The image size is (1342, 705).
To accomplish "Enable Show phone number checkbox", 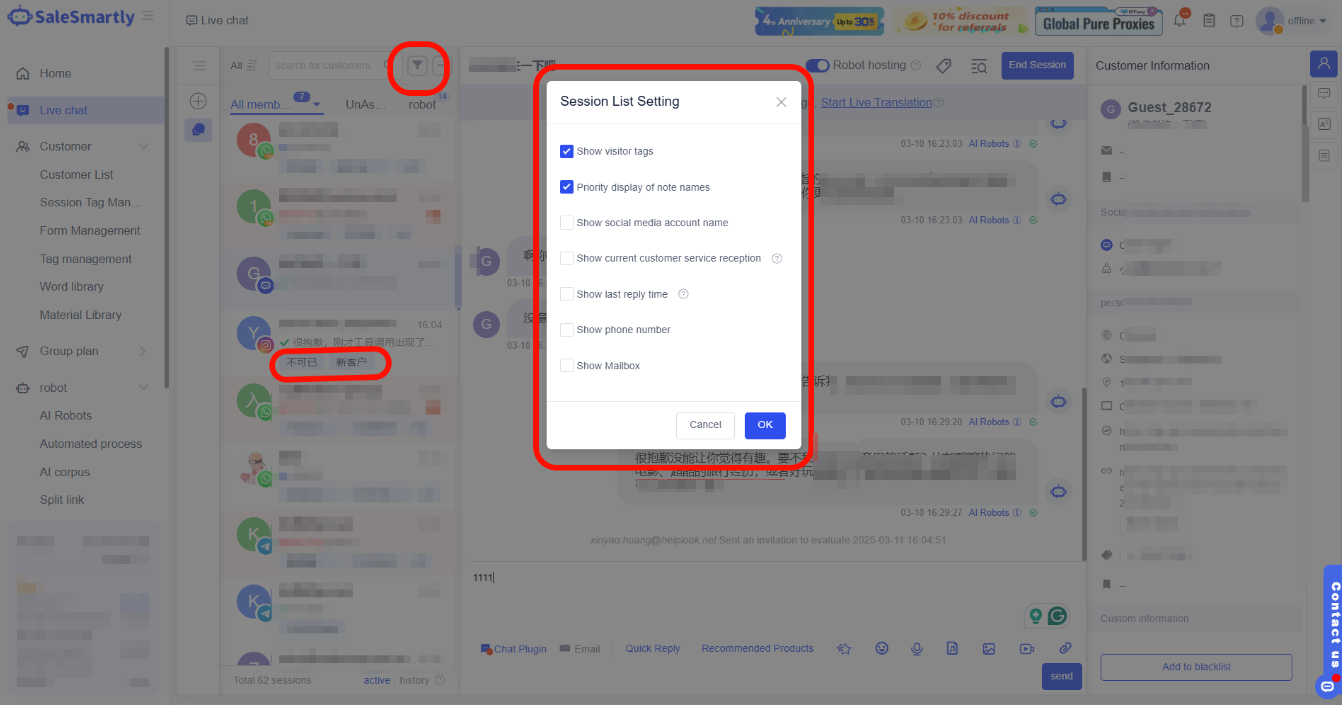I will (x=567, y=330).
